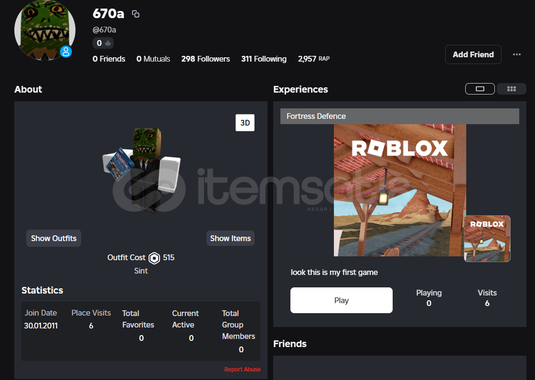Click the Current Active statistic
535x380 pixels.
[x=185, y=325]
